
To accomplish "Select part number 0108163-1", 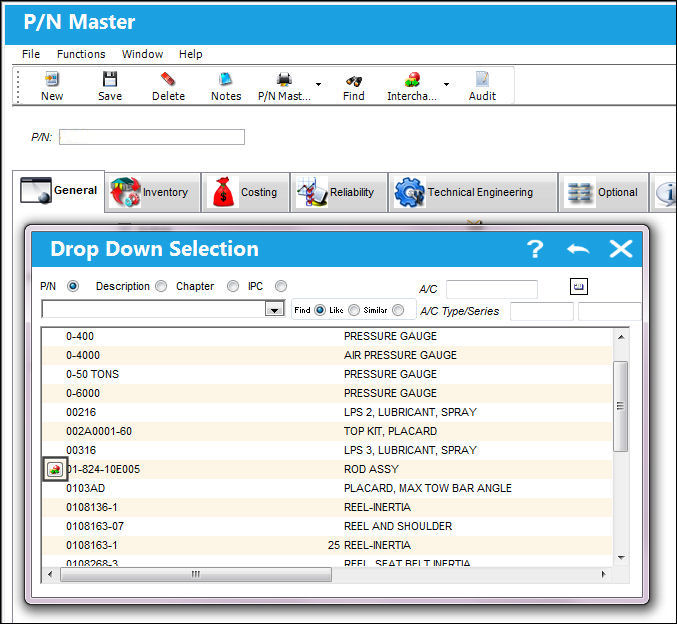I will tap(92, 545).
